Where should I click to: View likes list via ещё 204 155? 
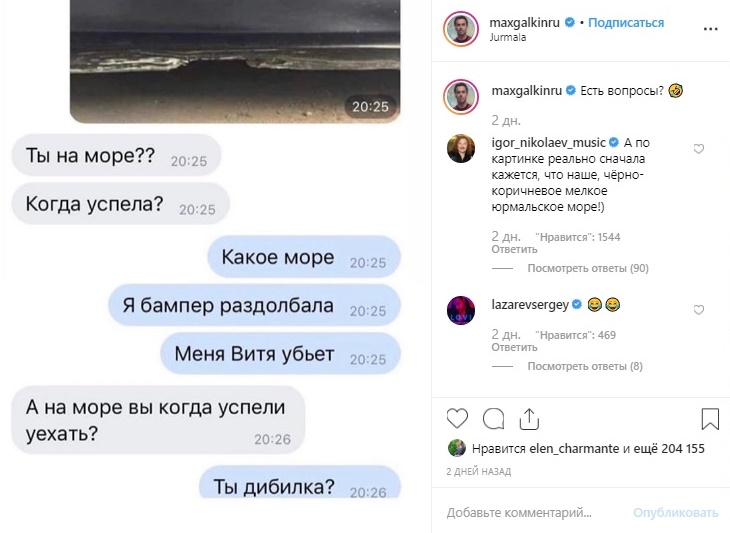click(670, 448)
